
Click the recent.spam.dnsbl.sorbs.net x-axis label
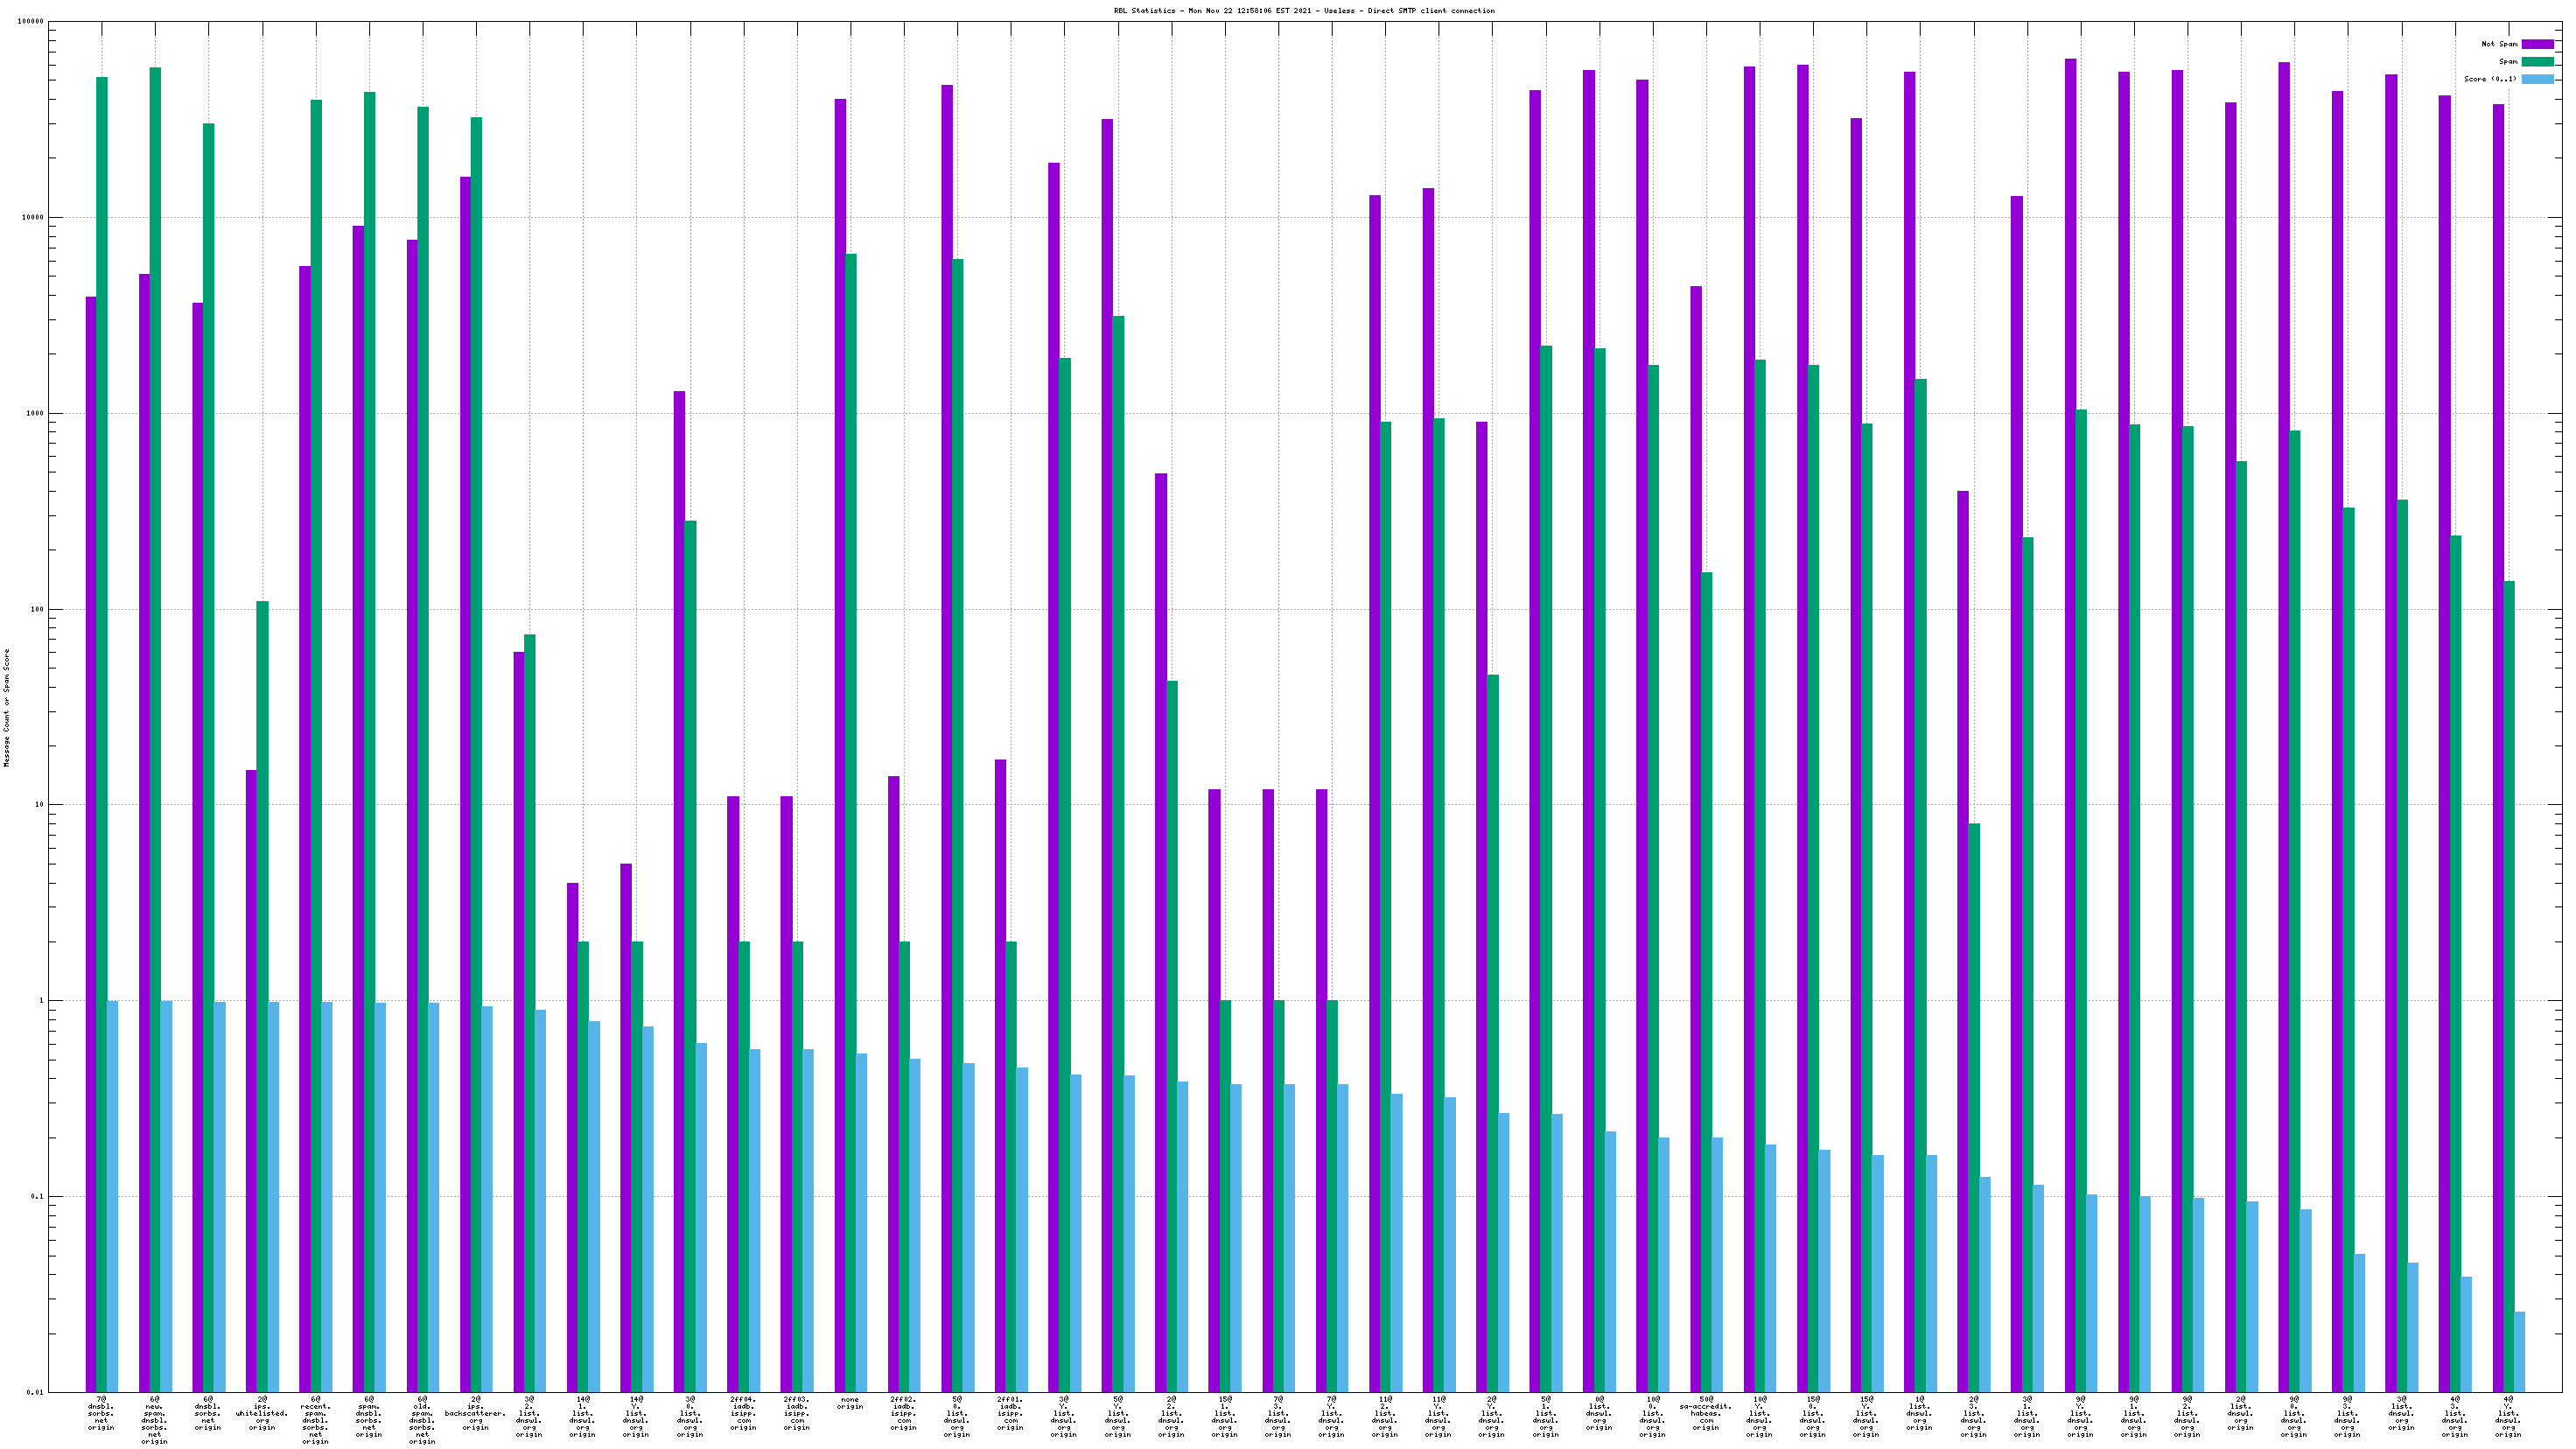click(x=315, y=1420)
